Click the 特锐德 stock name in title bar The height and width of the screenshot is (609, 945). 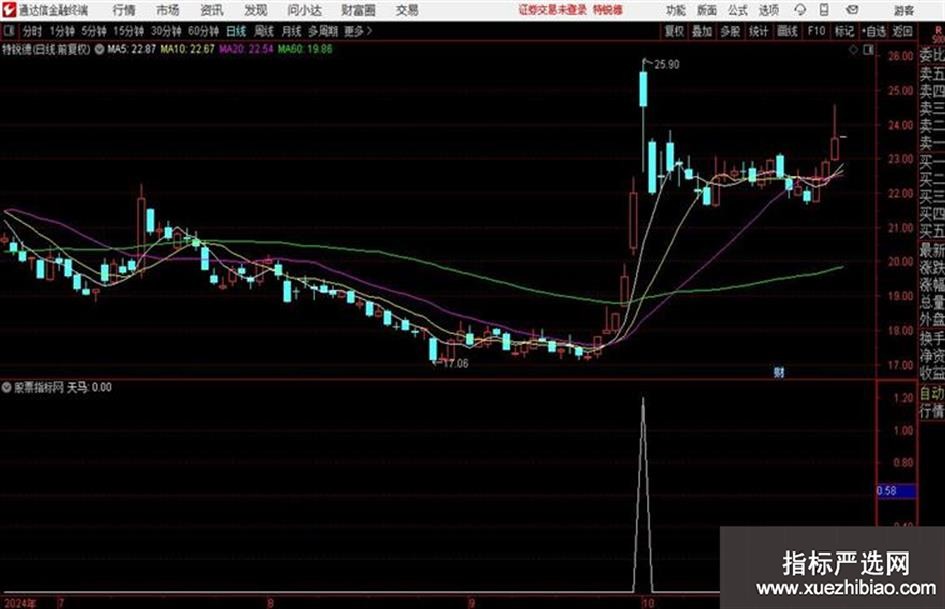coord(608,10)
